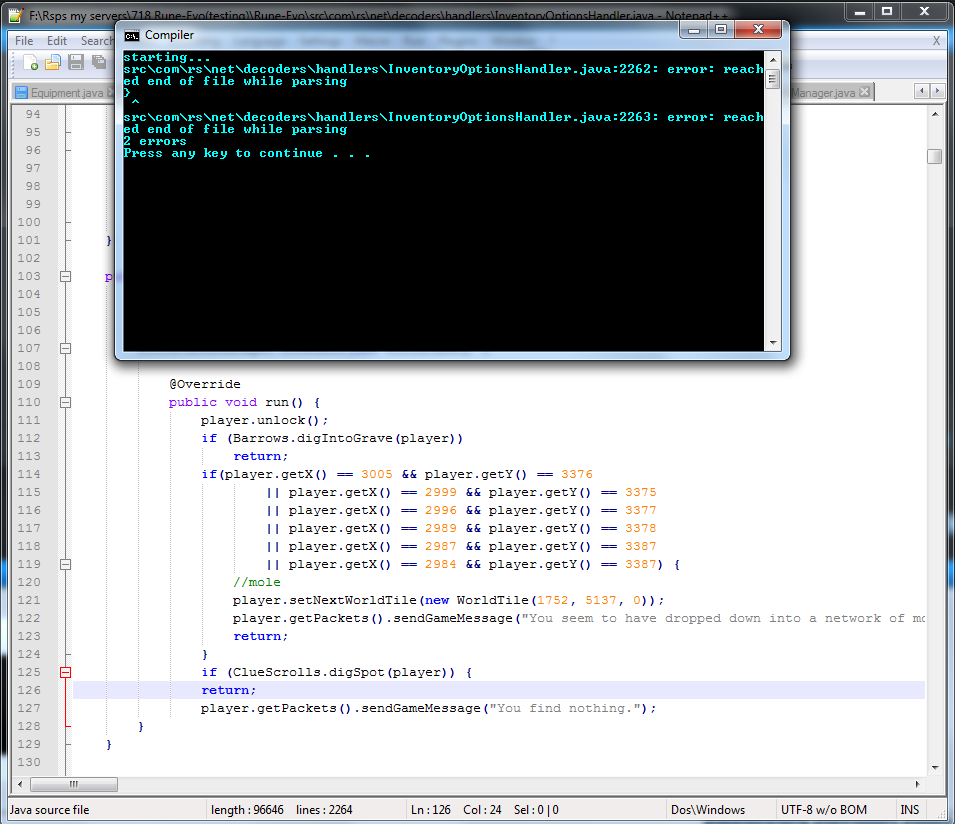
Task: Click the Compiler console scroll-down arrow
Action: click(773, 343)
